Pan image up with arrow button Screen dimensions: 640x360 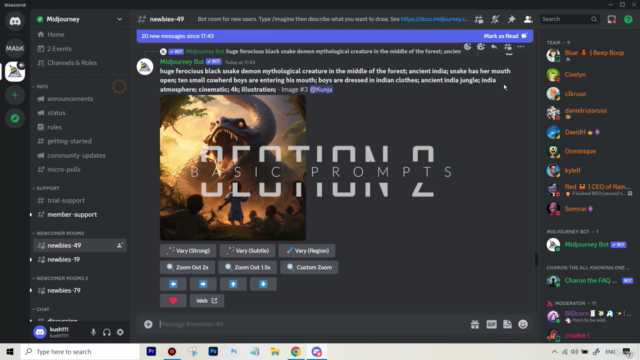point(233,284)
